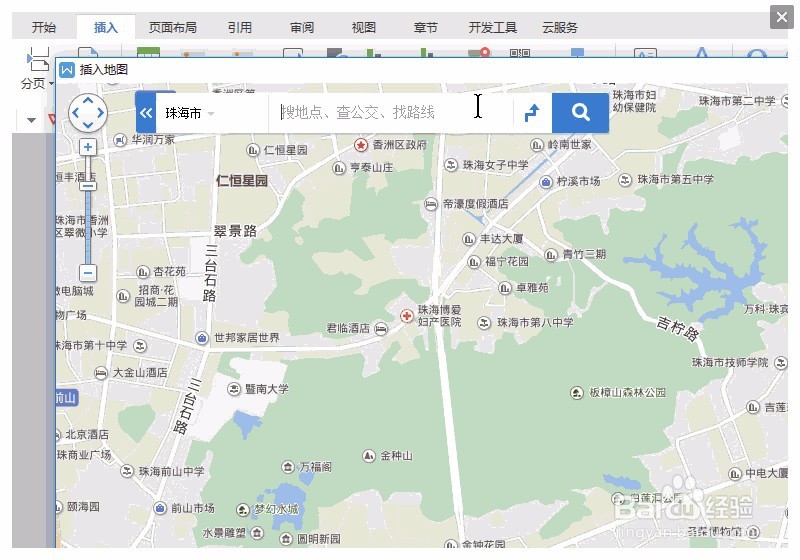Screen dimensions: 800x560
Task: Switch to 页面布局 tab
Action: 172,28
